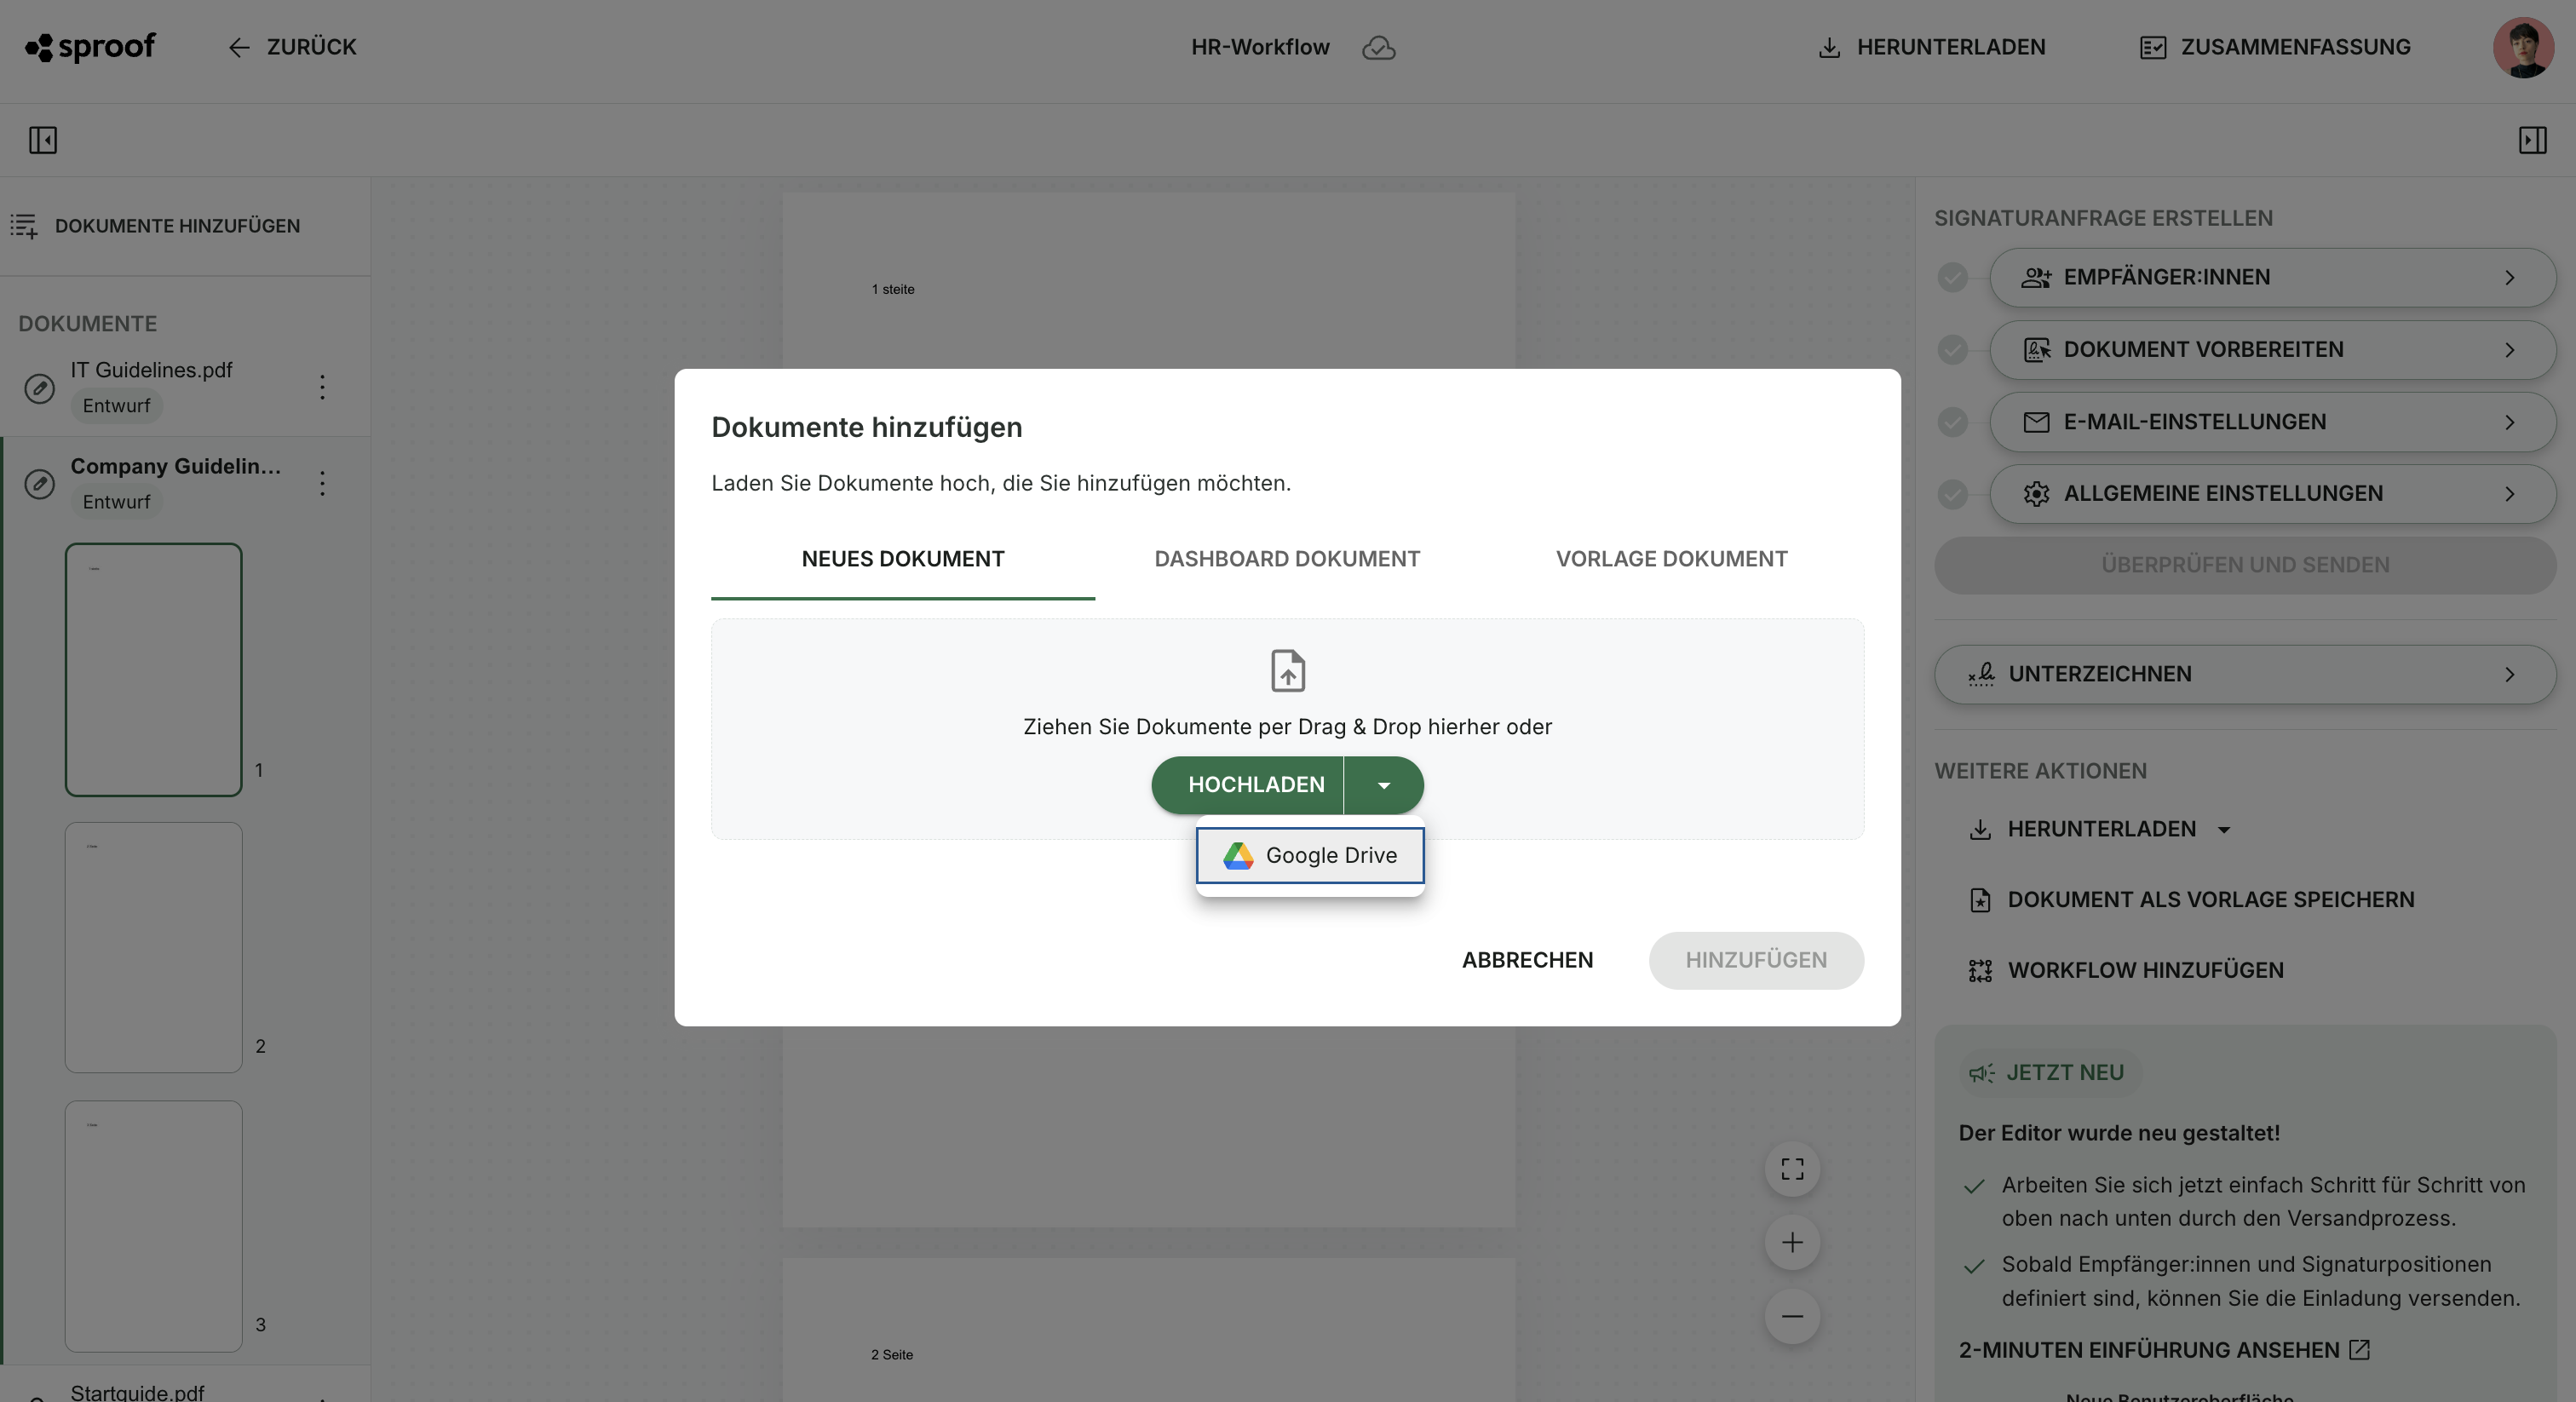This screenshot has width=2576, height=1402.
Task: Open the IT Guidelines.pdf options menu
Action: 322,387
